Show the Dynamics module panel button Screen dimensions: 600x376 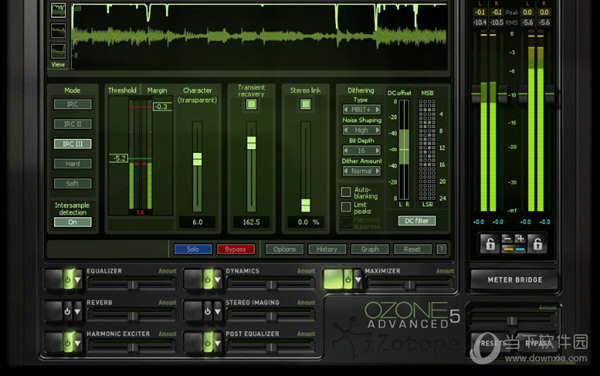tap(194, 280)
